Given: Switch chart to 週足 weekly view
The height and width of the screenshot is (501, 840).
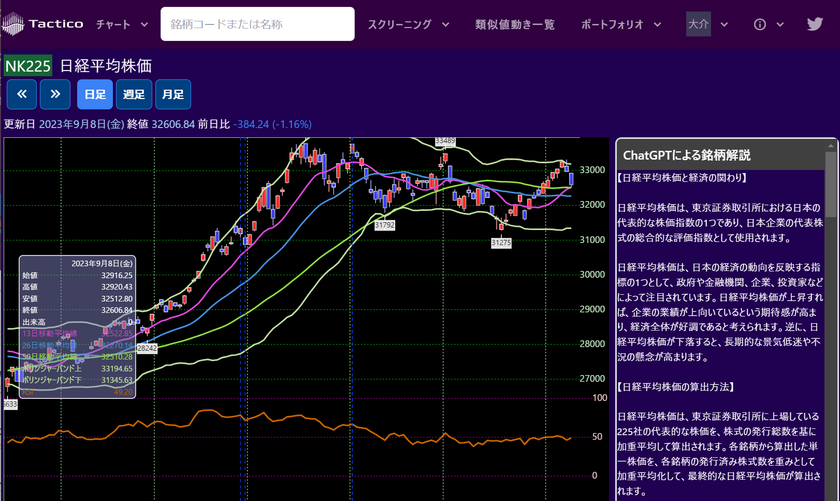Looking at the screenshot, I should [134, 94].
